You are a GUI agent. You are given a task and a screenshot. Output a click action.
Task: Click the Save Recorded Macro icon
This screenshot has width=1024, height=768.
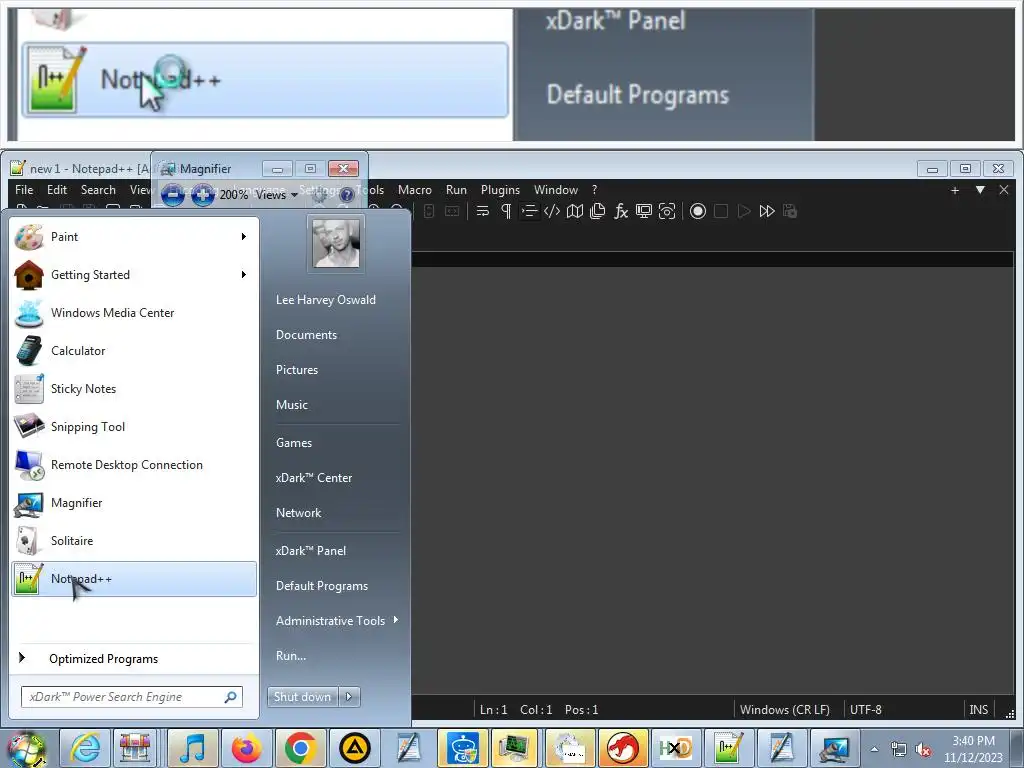tap(790, 211)
